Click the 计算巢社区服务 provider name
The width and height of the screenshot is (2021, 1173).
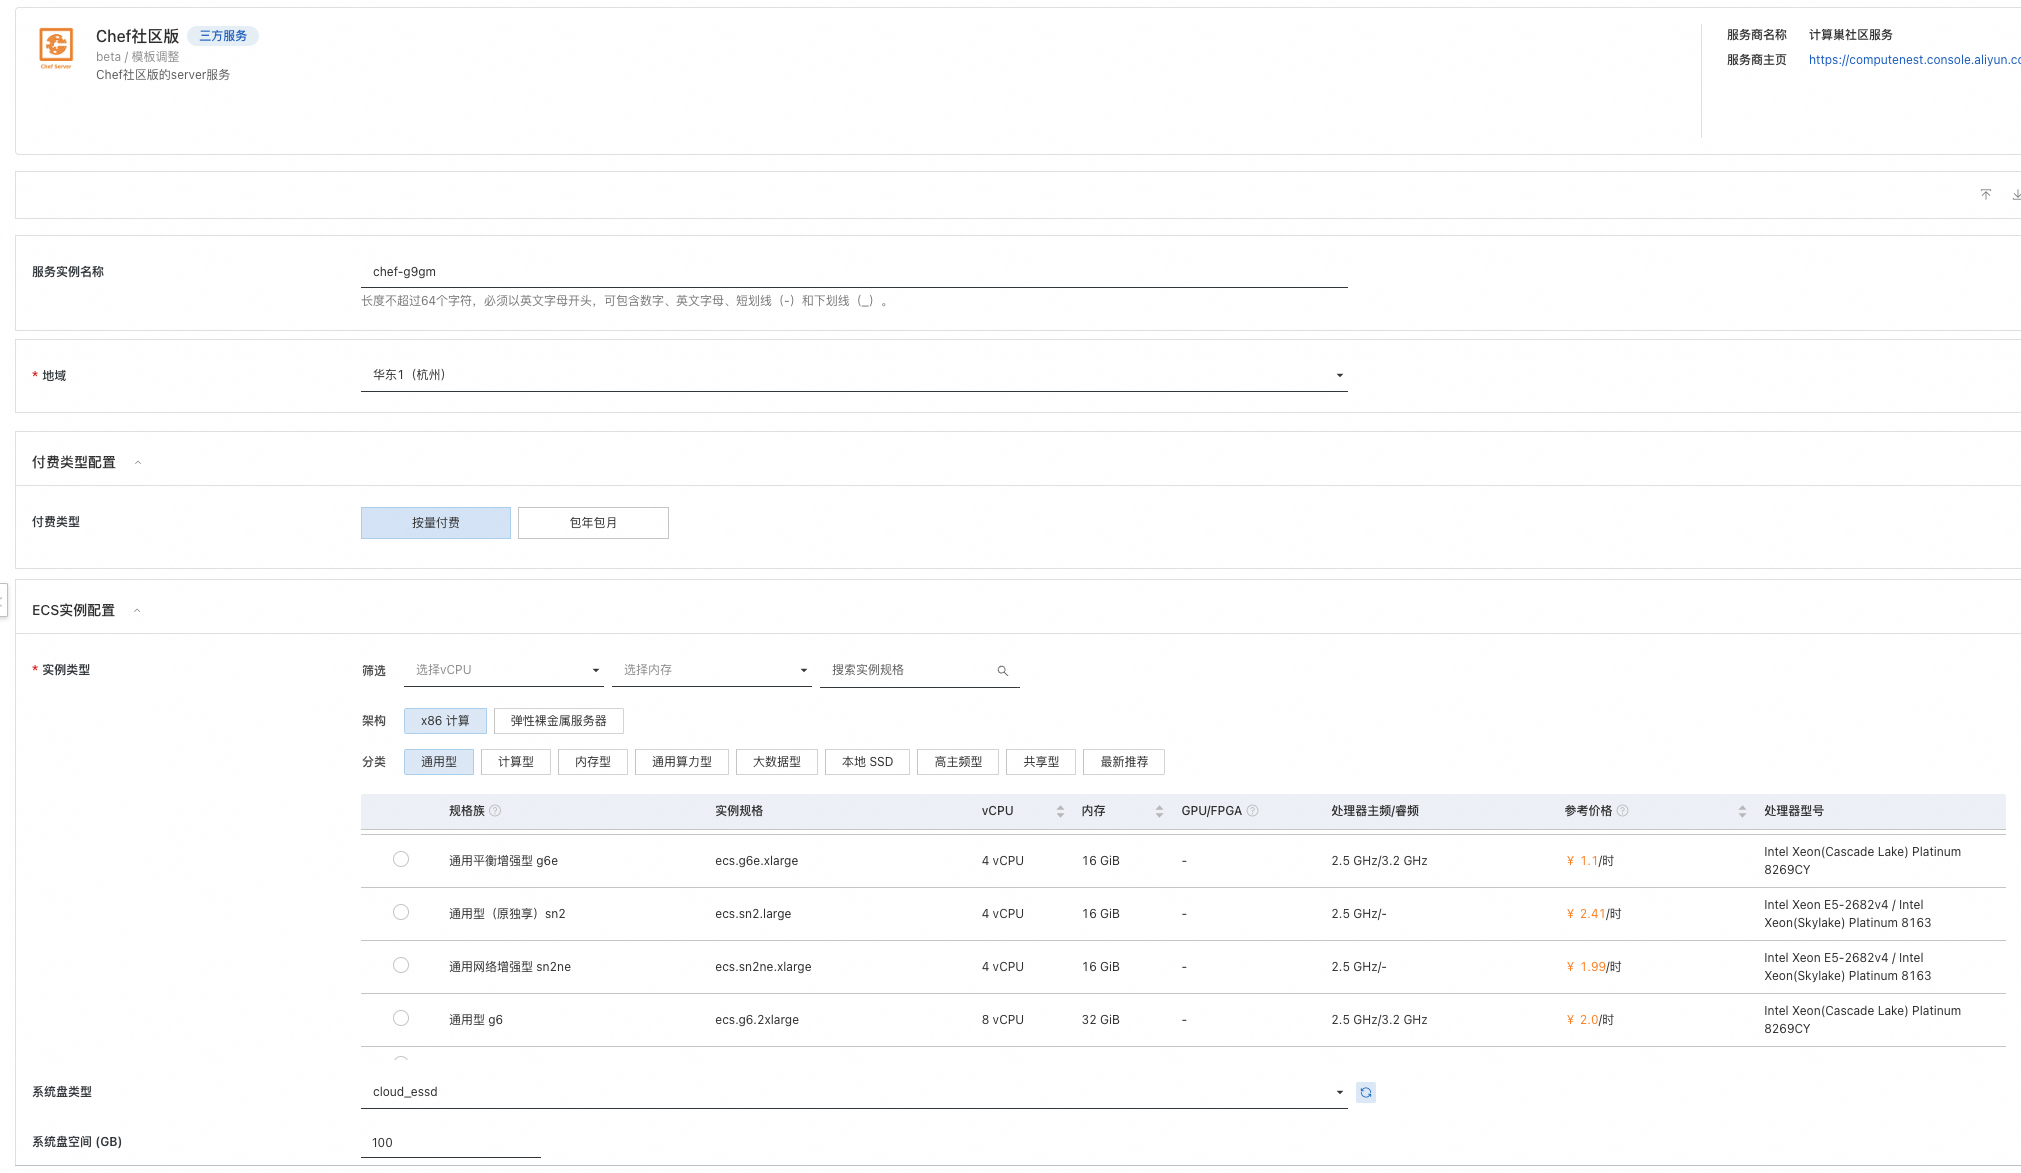point(1850,35)
